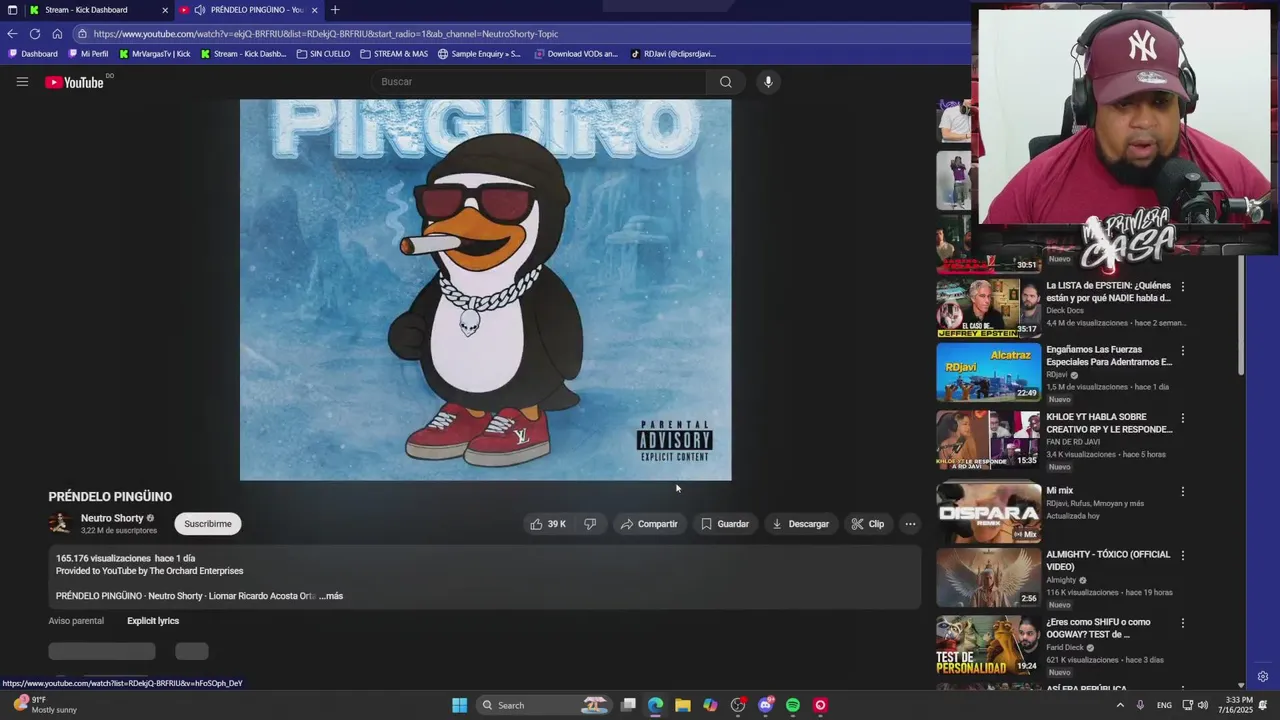Open the Dashboard bookmark
This screenshot has height=720, width=1280.
(x=33, y=54)
